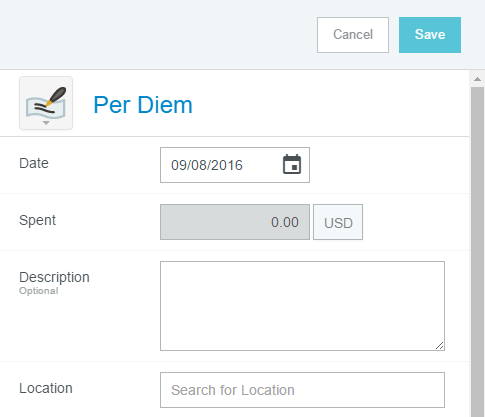Cancel the expense entry
The image size is (485, 417).
[353, 35]
